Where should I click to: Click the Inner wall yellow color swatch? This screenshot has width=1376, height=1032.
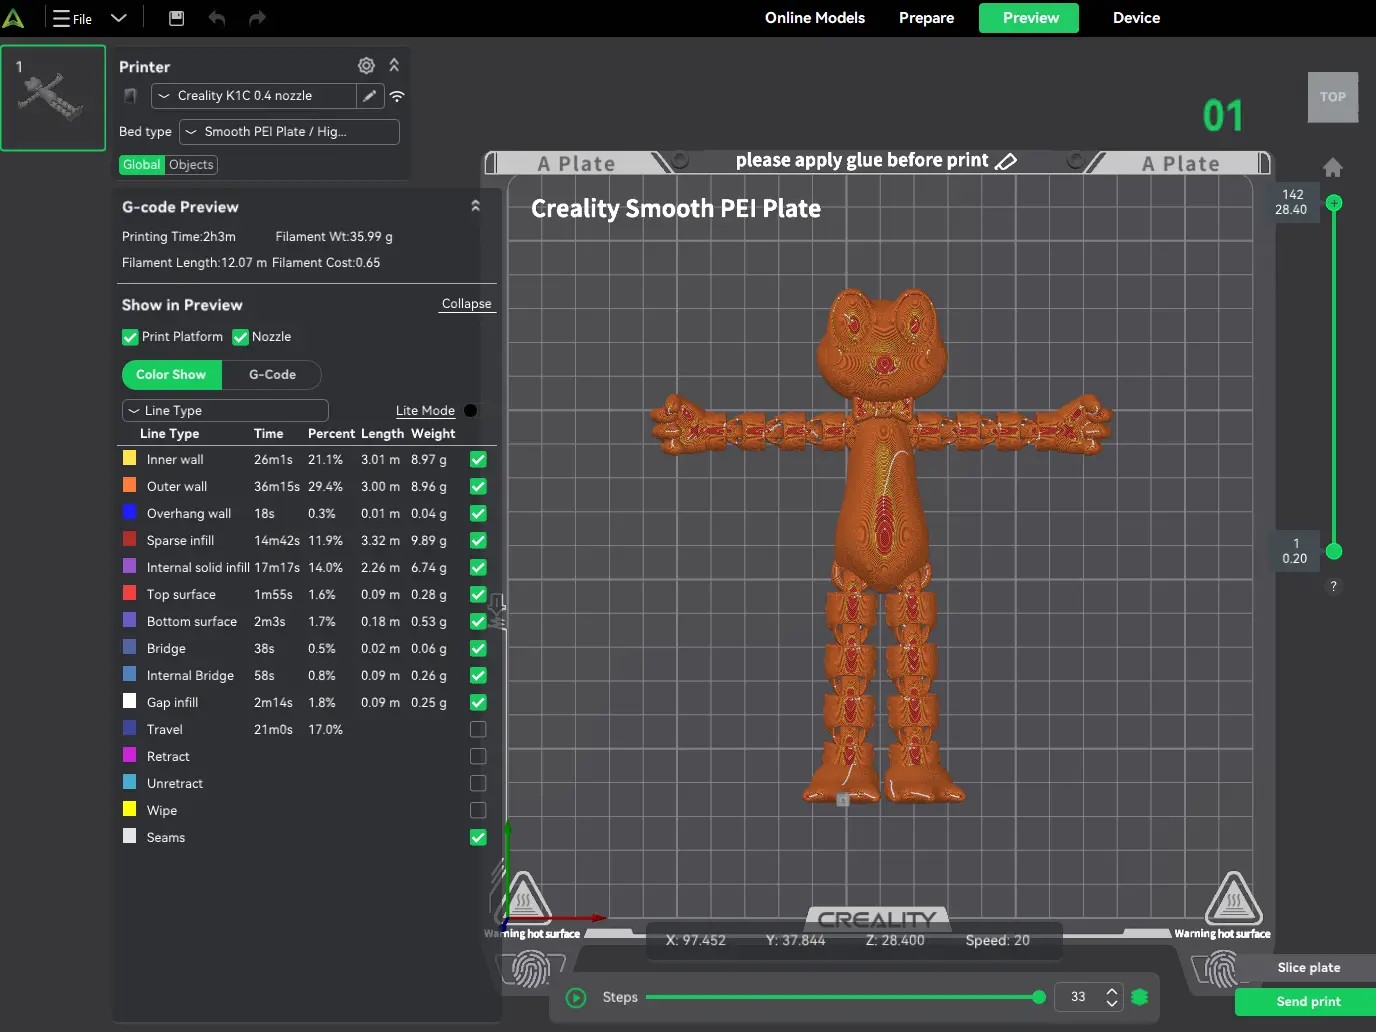pyautogui.click(x=129, y=458)
